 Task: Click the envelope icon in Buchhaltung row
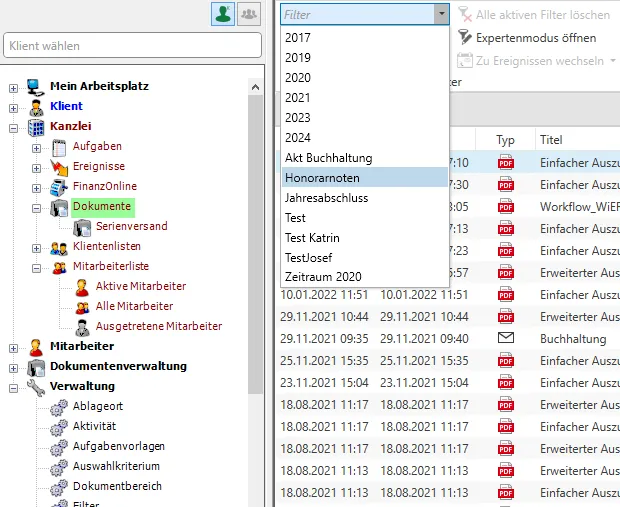tap(506, 338)
